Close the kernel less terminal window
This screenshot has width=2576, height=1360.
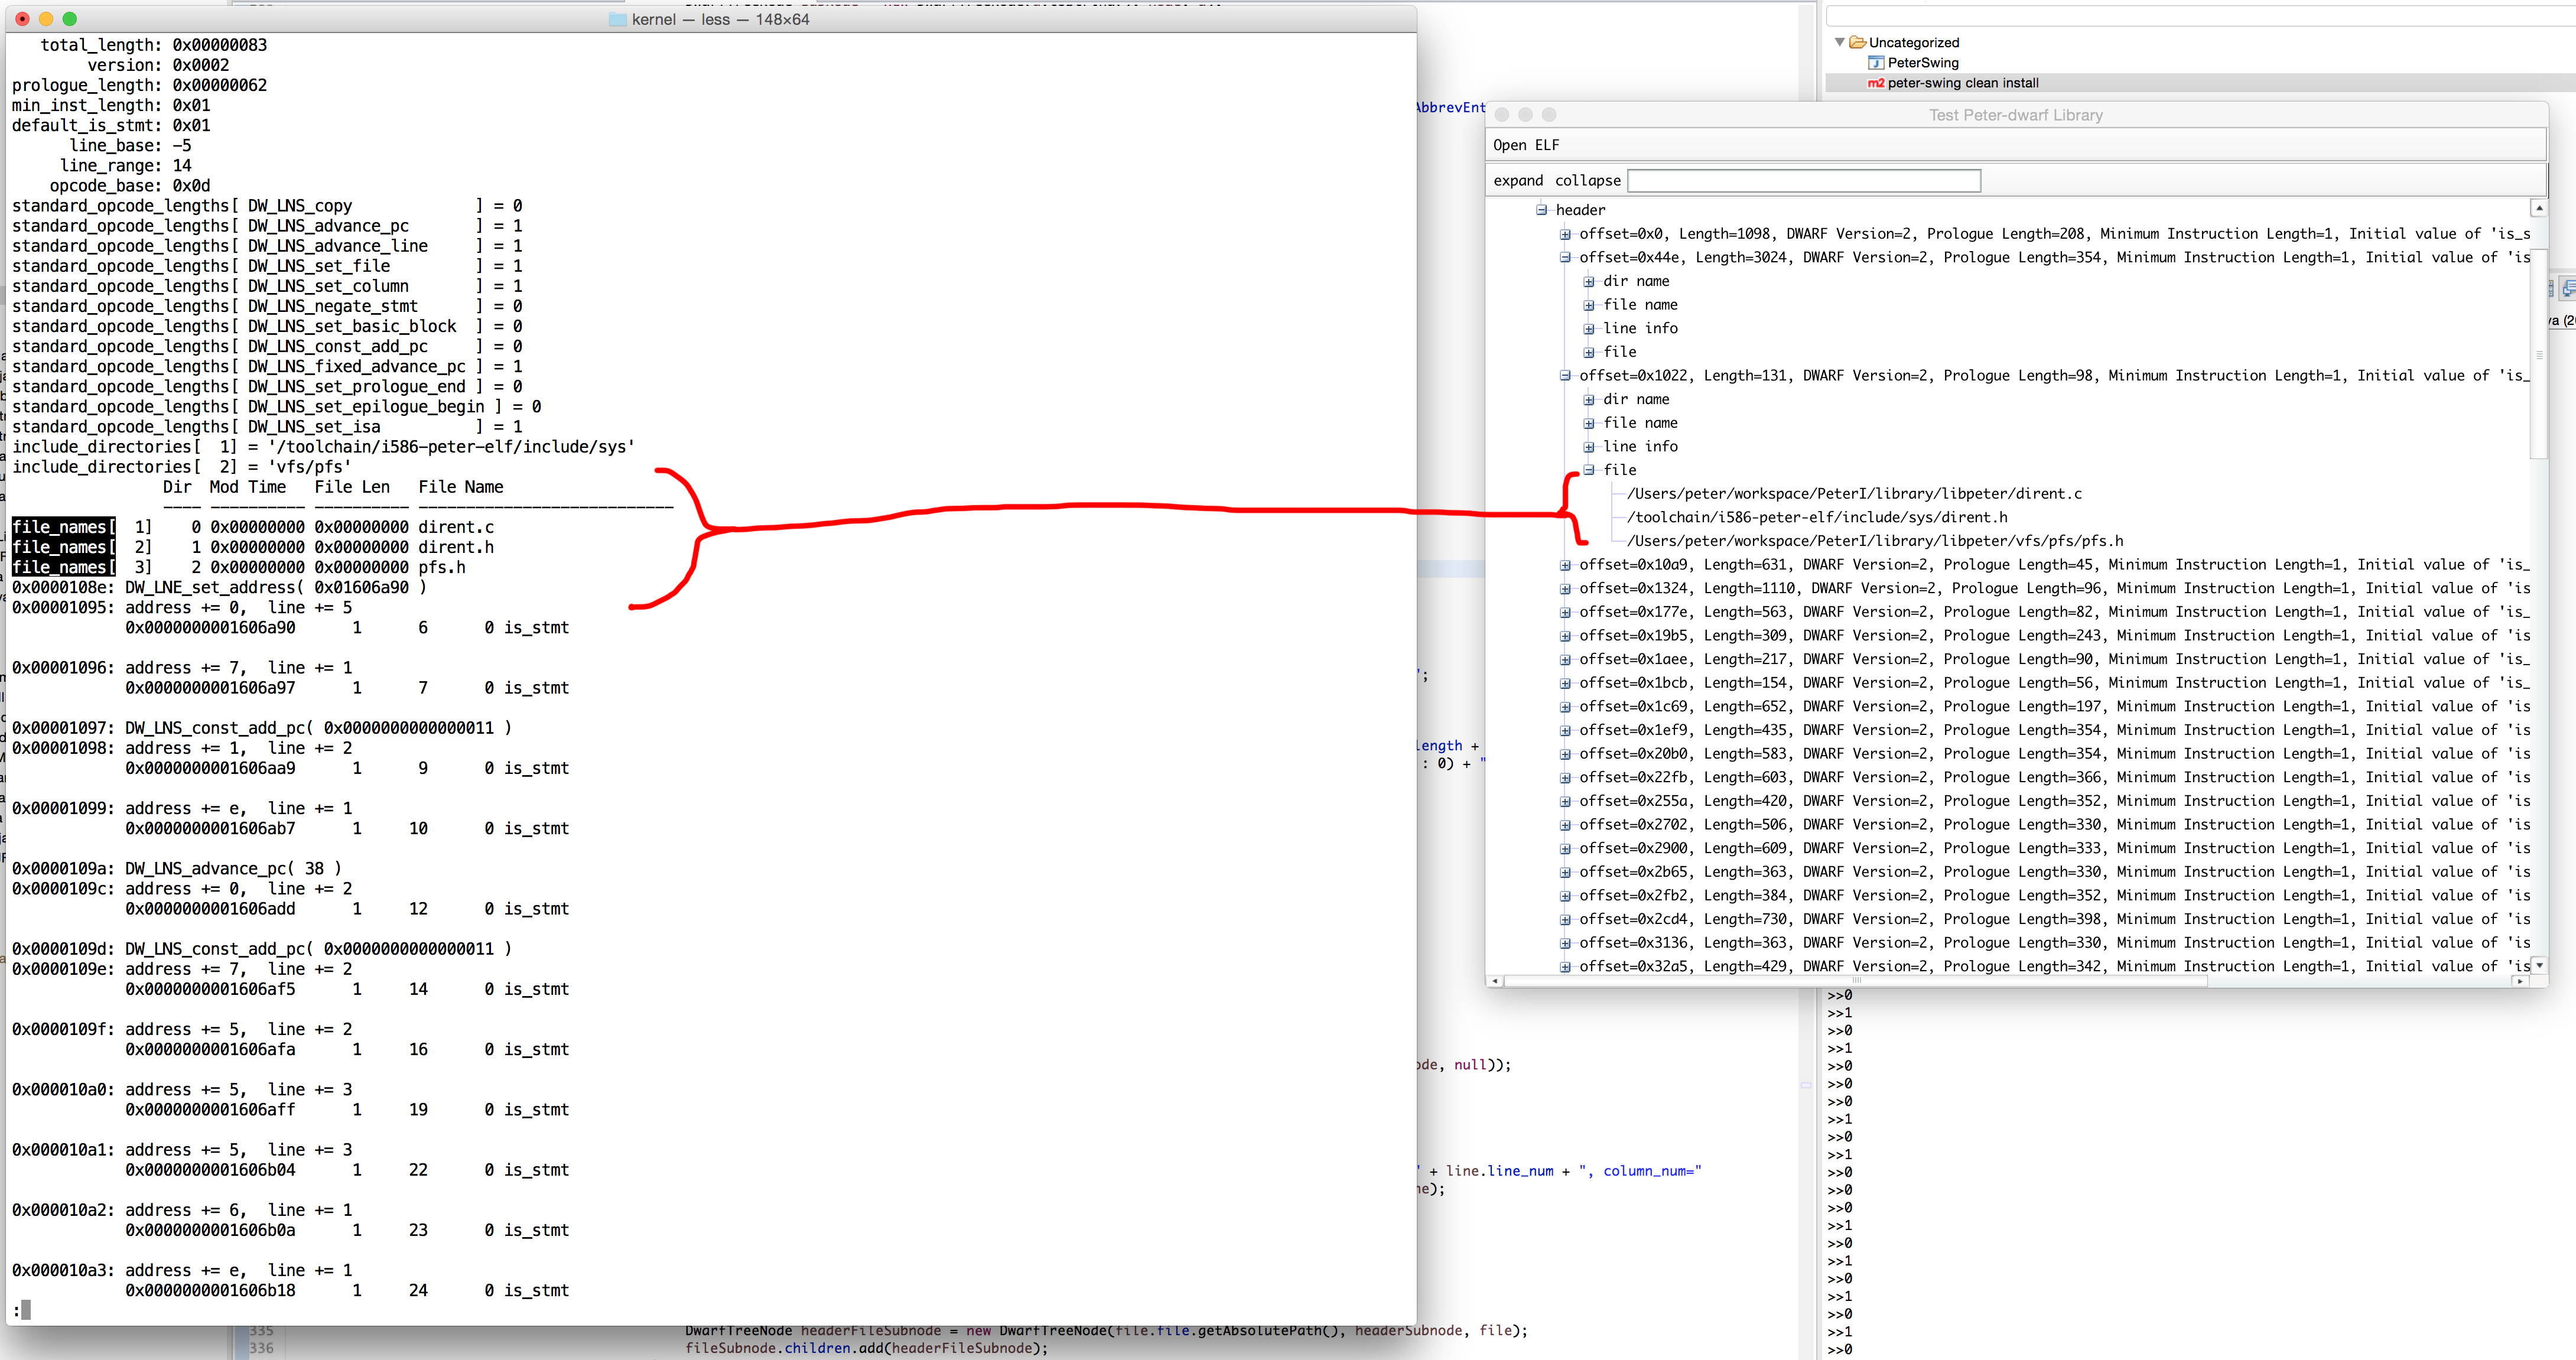[x=22, y=19]
